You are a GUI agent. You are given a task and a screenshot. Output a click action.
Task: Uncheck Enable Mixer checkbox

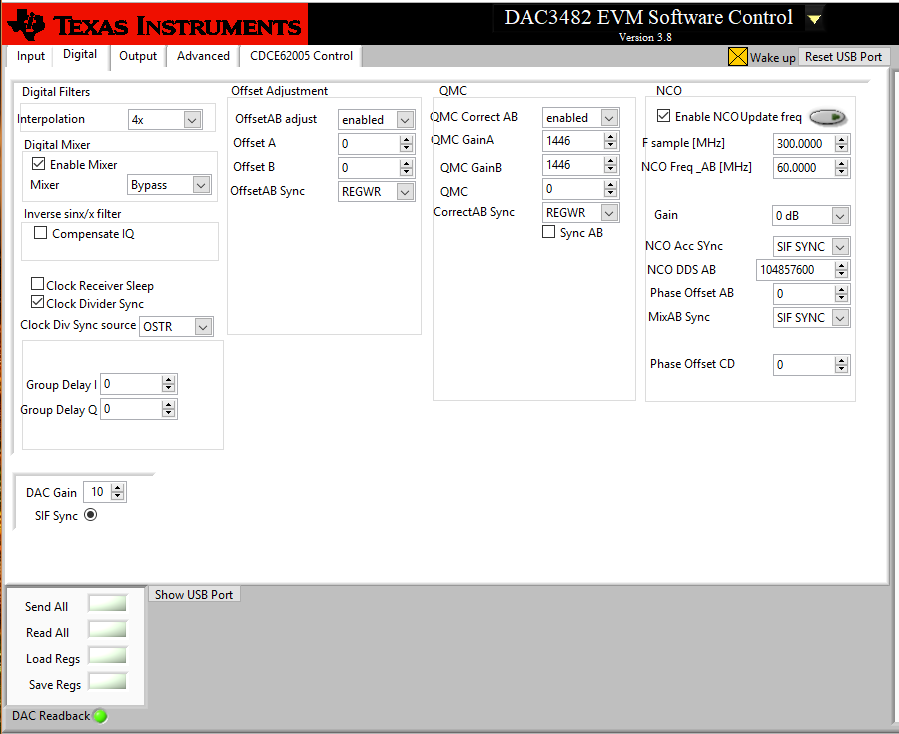38,163
